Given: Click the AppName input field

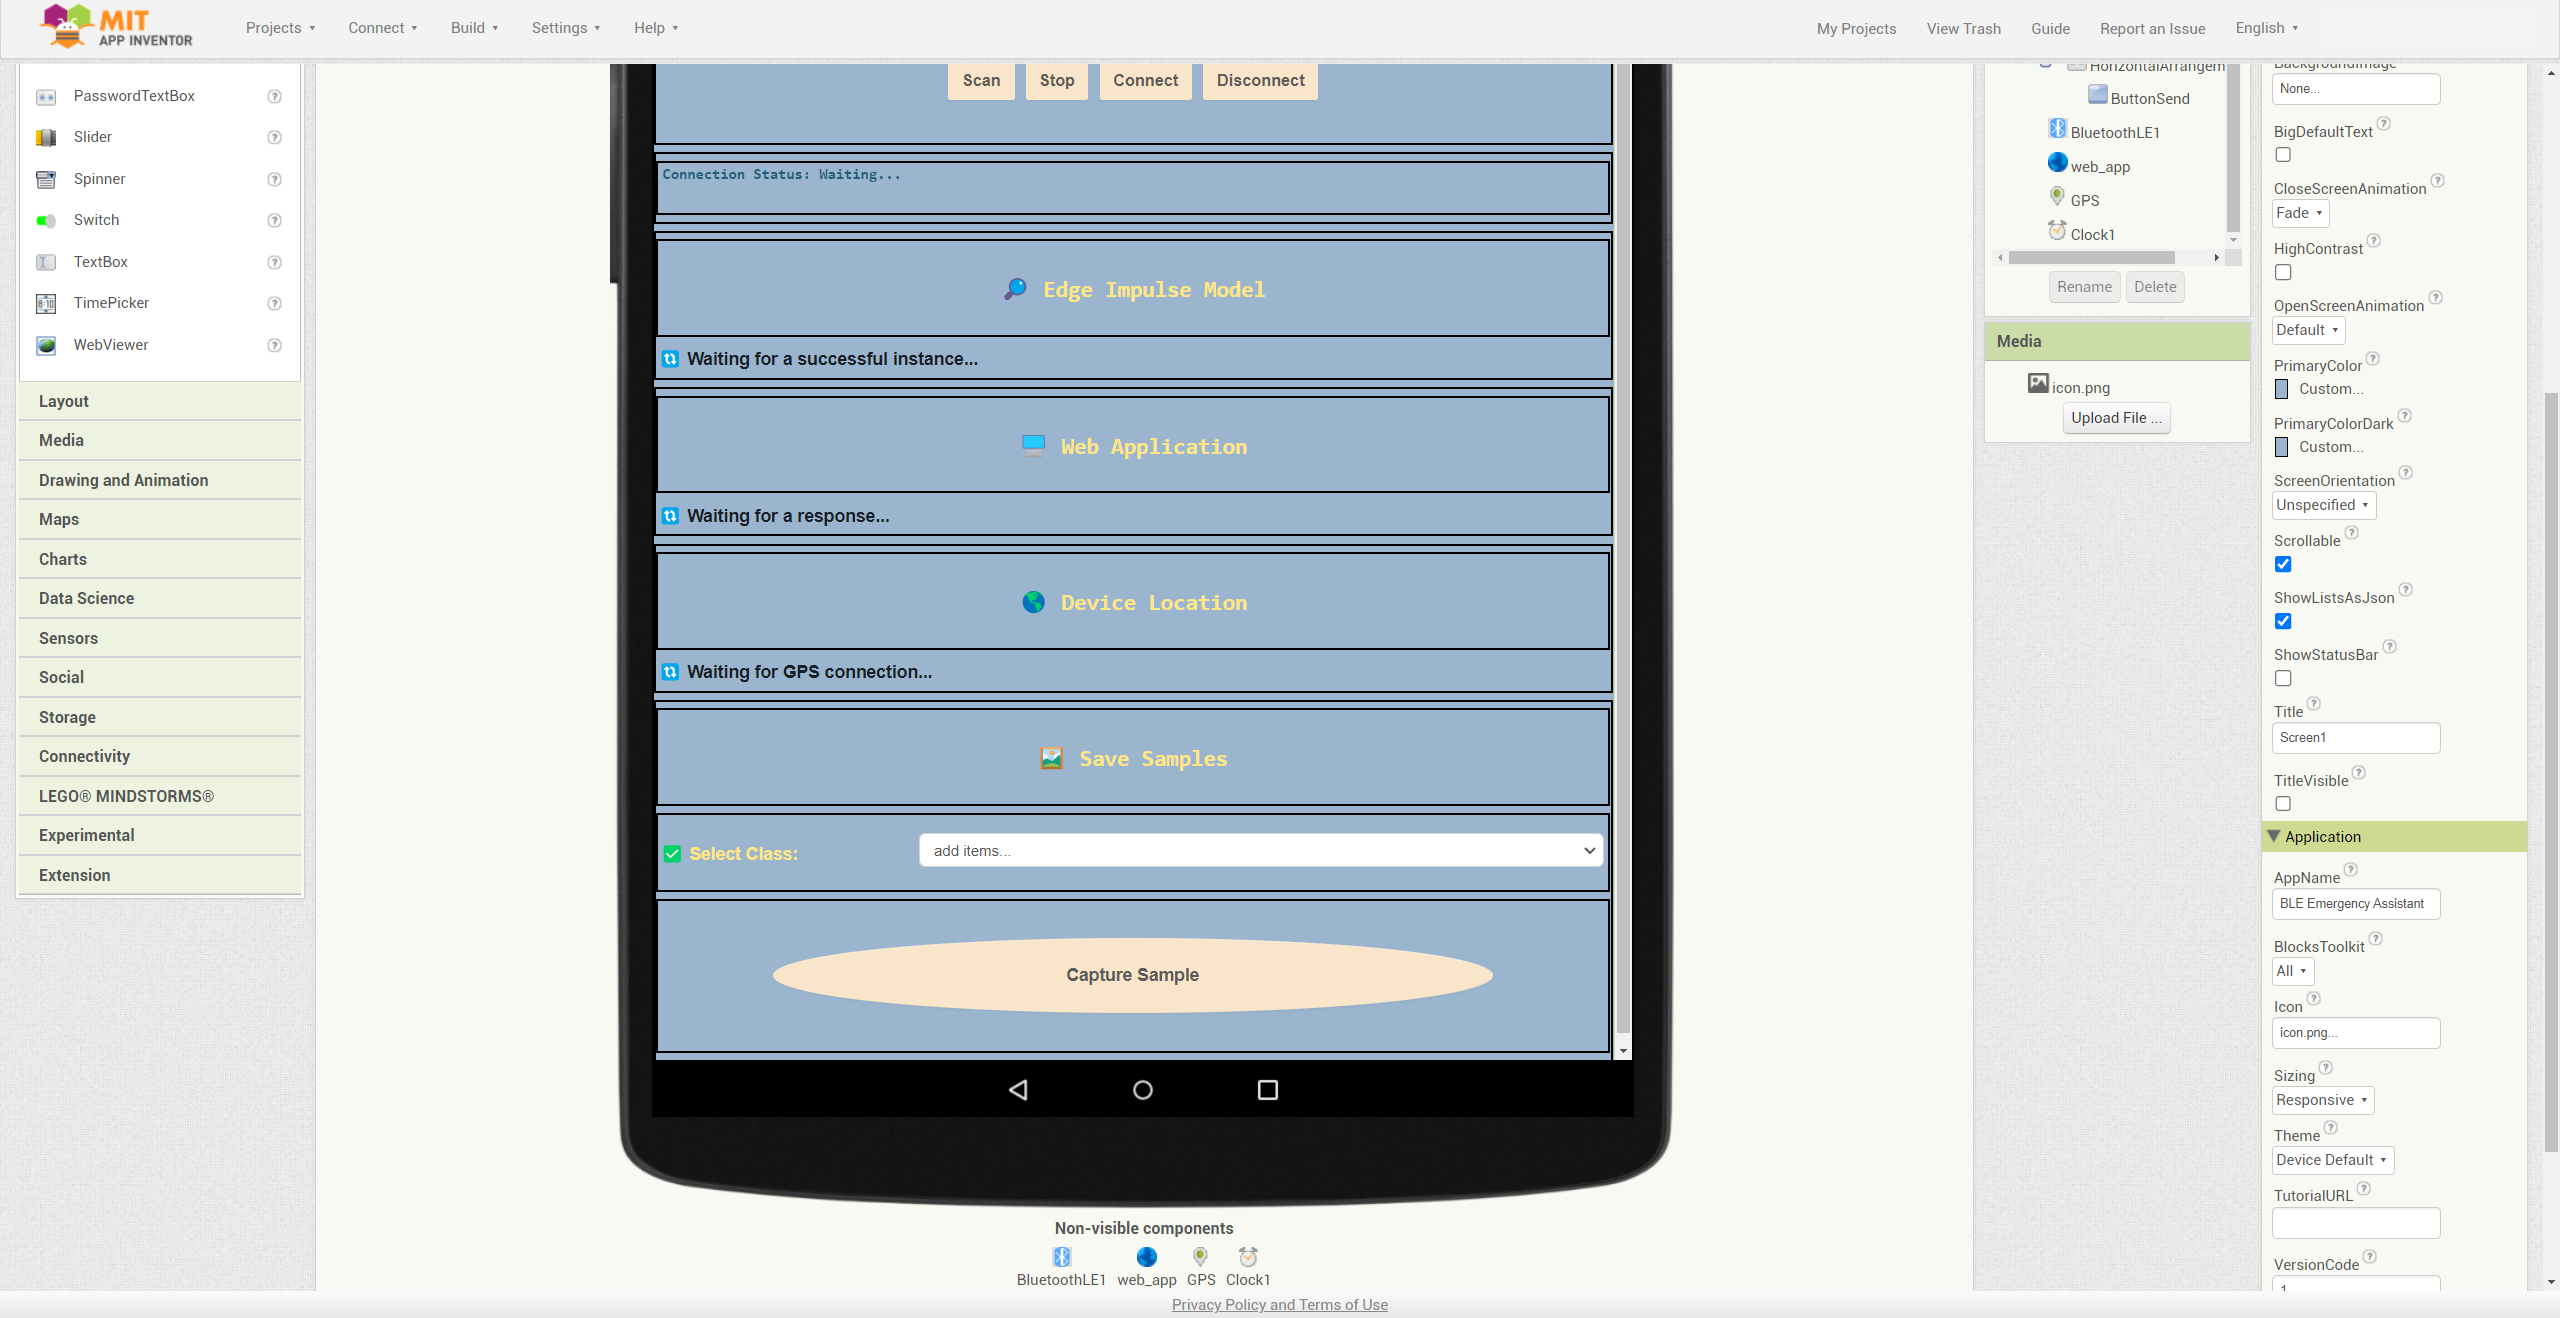Looking at the screenshot, I should tap(2353, 903).
